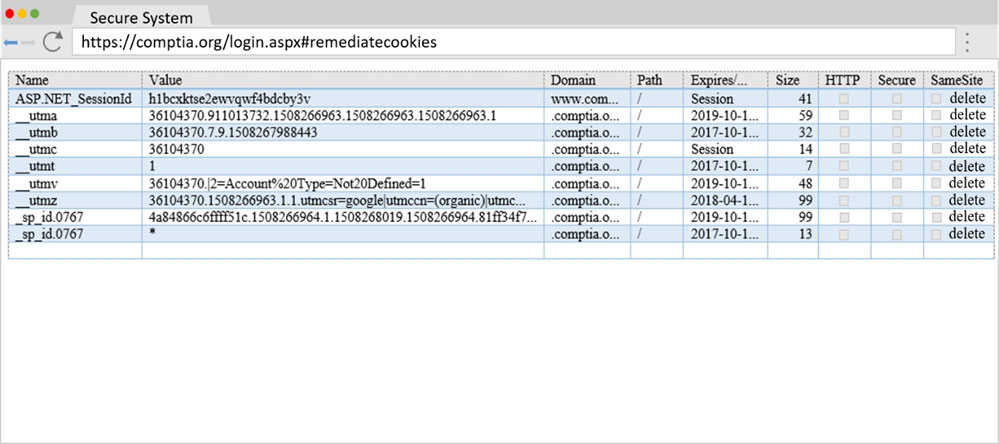Toggle the HTTP checkbox for __utmz row
The width and height of the screenshot is (999, 444).
pyautogui.click(x=844, y=200)
